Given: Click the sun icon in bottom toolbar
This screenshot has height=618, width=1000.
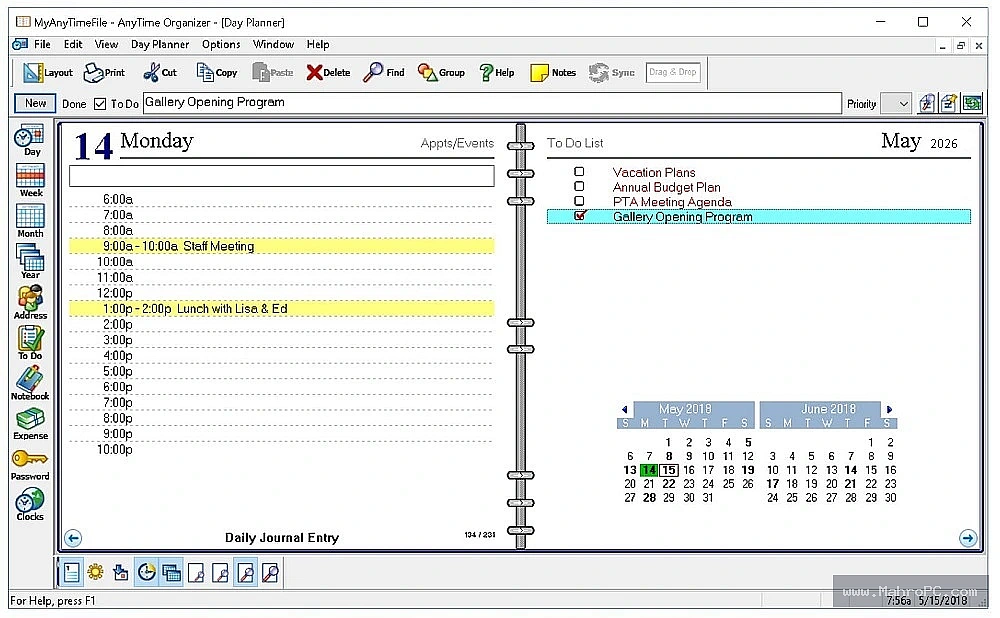Looking at the screenshot, I should point(96,573).
